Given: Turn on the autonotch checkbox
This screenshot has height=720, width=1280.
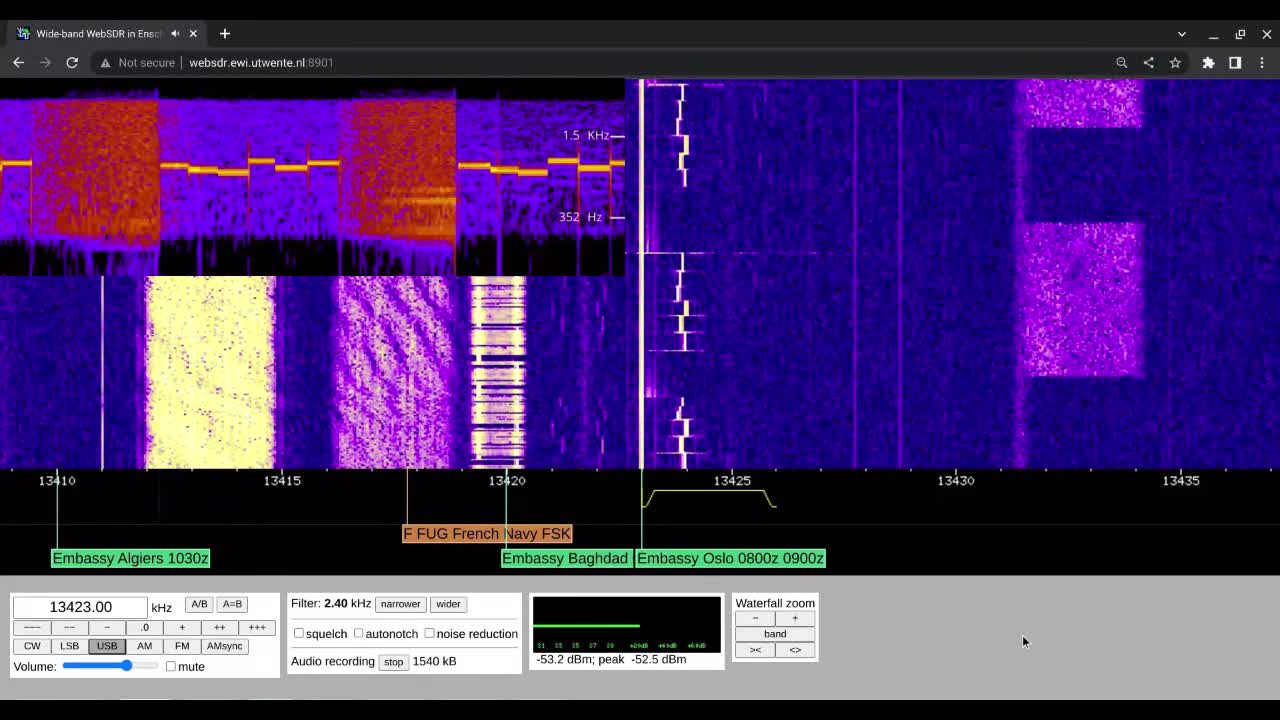Looking at the screenshot, I should (x=359, y=633).
